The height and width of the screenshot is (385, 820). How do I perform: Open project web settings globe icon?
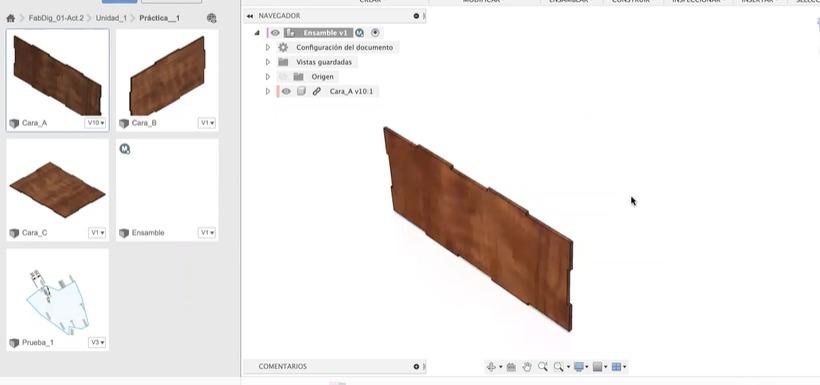click(211, 18)
